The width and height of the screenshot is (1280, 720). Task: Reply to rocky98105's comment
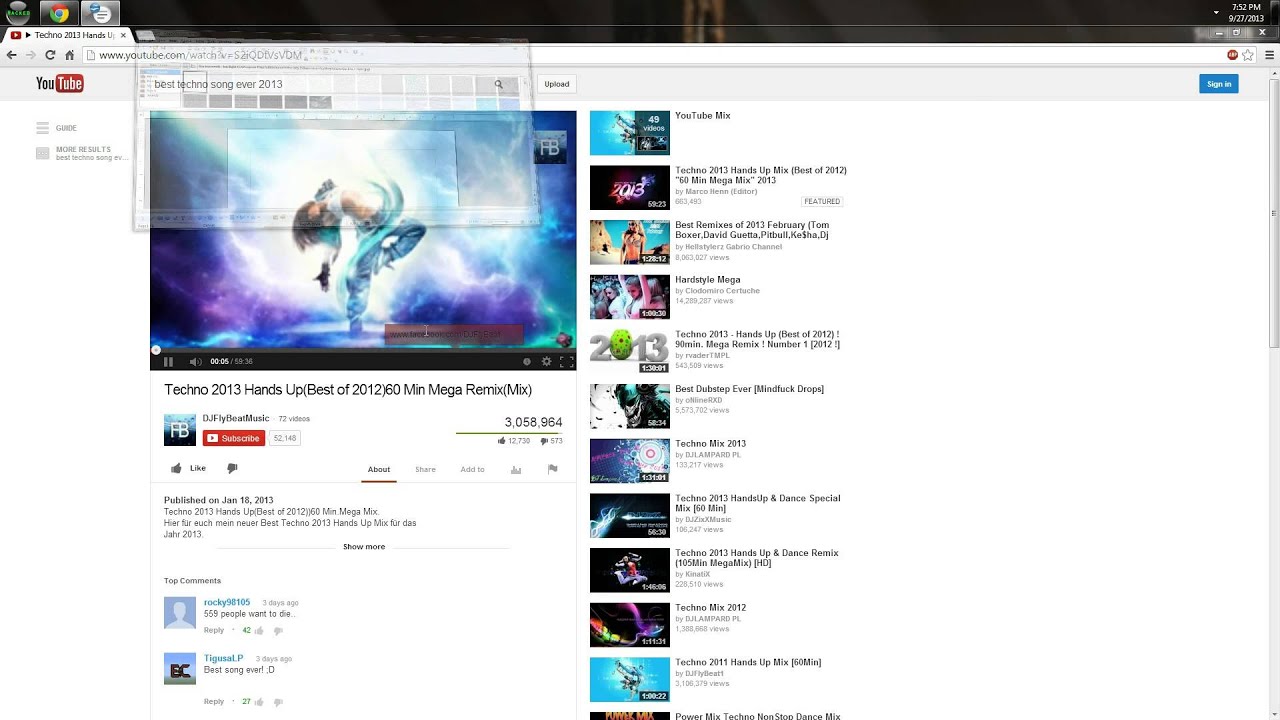tap(214, 631)
